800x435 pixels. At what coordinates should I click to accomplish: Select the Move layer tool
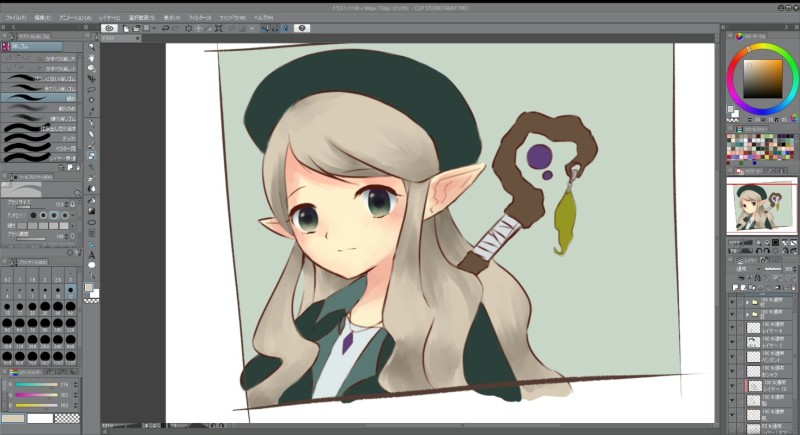[92, 79]
